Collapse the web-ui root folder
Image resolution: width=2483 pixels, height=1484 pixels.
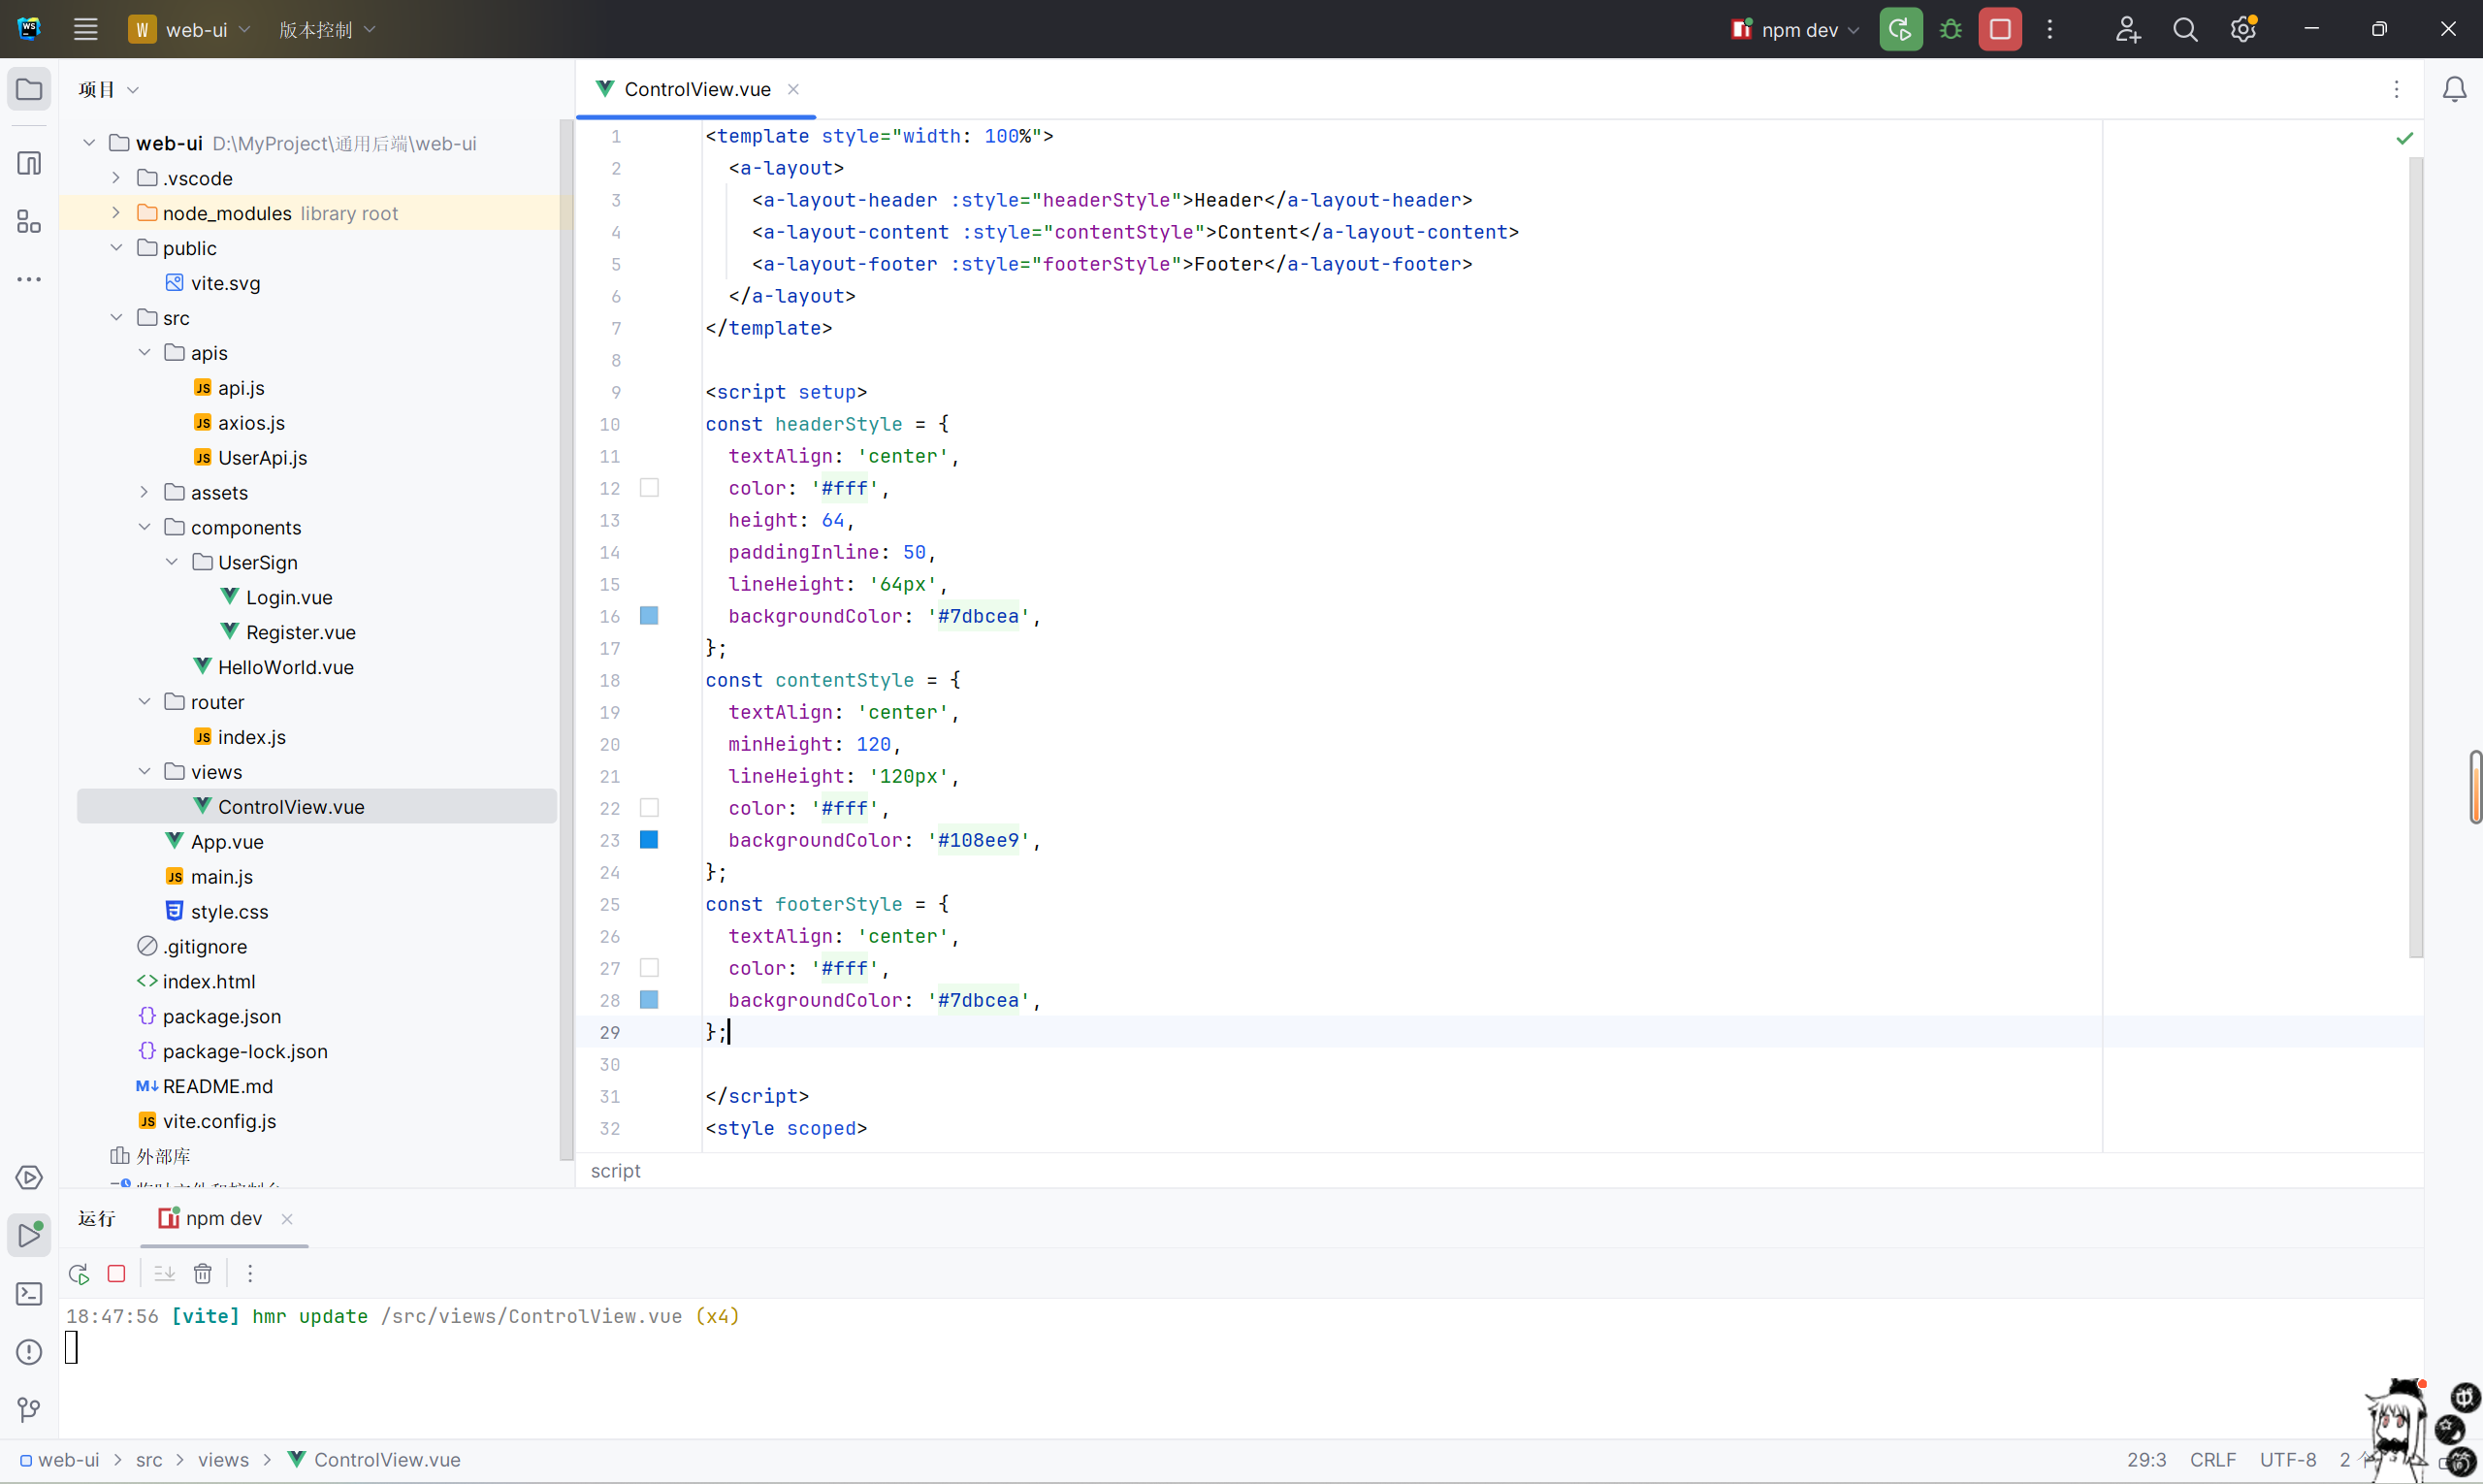point(89,143)
